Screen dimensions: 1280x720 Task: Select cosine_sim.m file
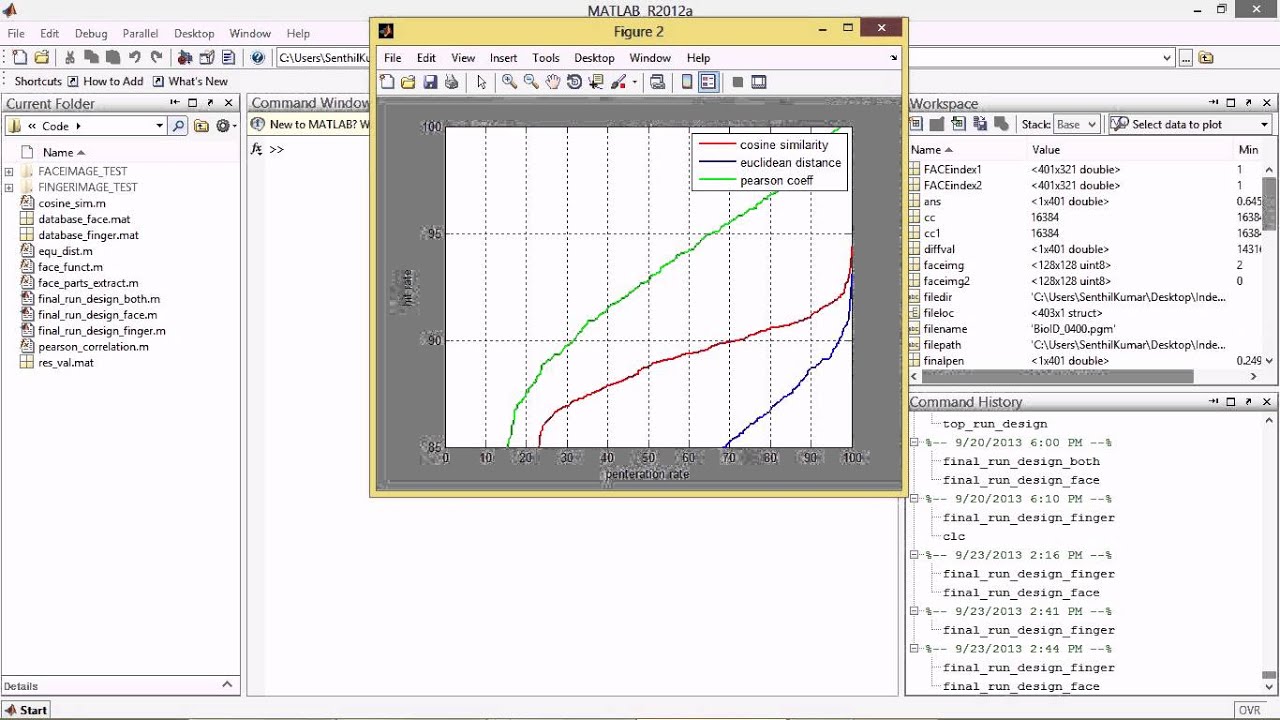[x=72, y=203]
